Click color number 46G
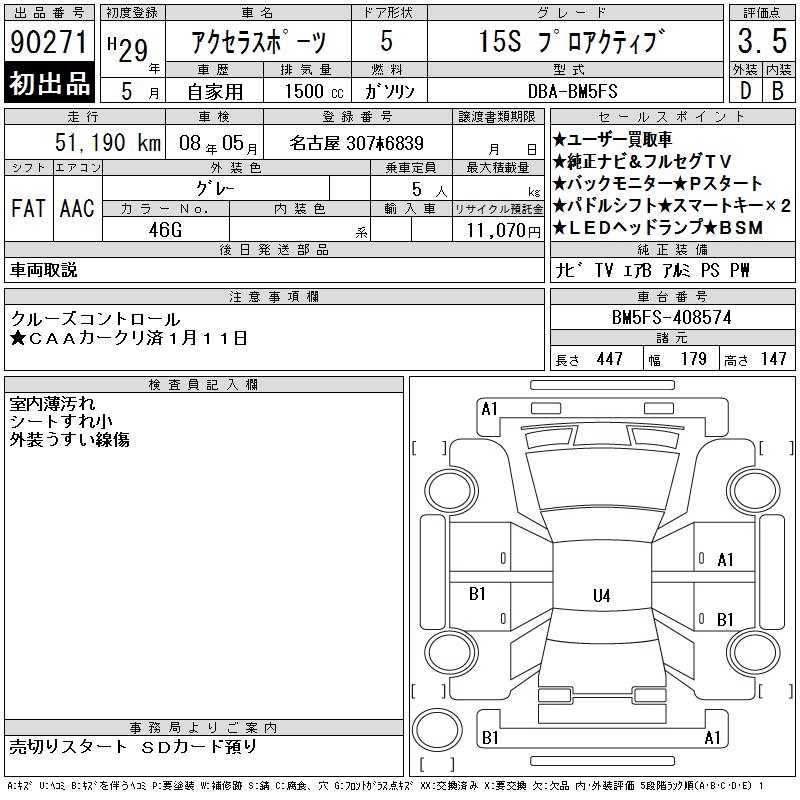Screen dimensions: 800x800 165,230
